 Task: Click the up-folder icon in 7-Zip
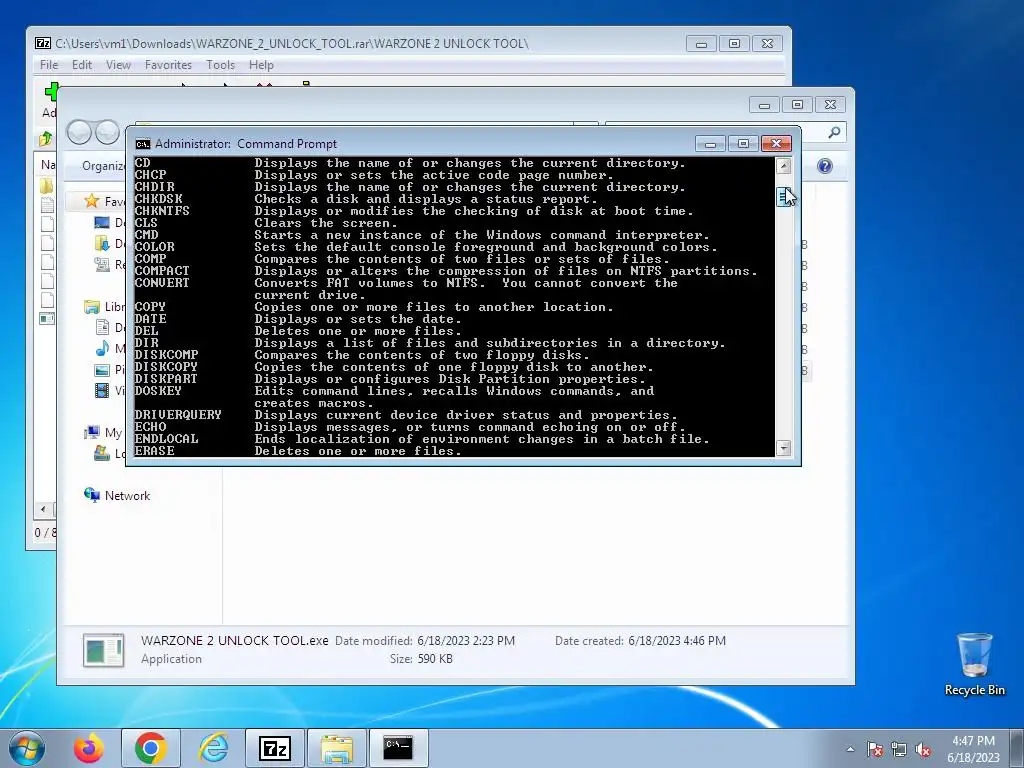(x=46, y=138)
